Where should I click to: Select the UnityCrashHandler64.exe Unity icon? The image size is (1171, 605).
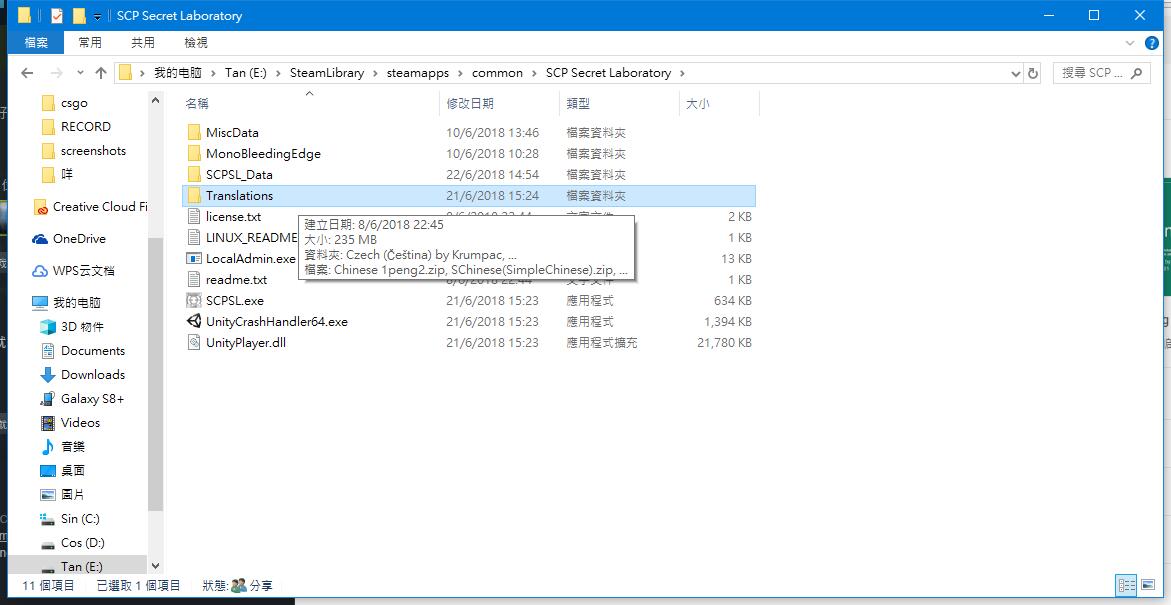(x=194, y=321)
